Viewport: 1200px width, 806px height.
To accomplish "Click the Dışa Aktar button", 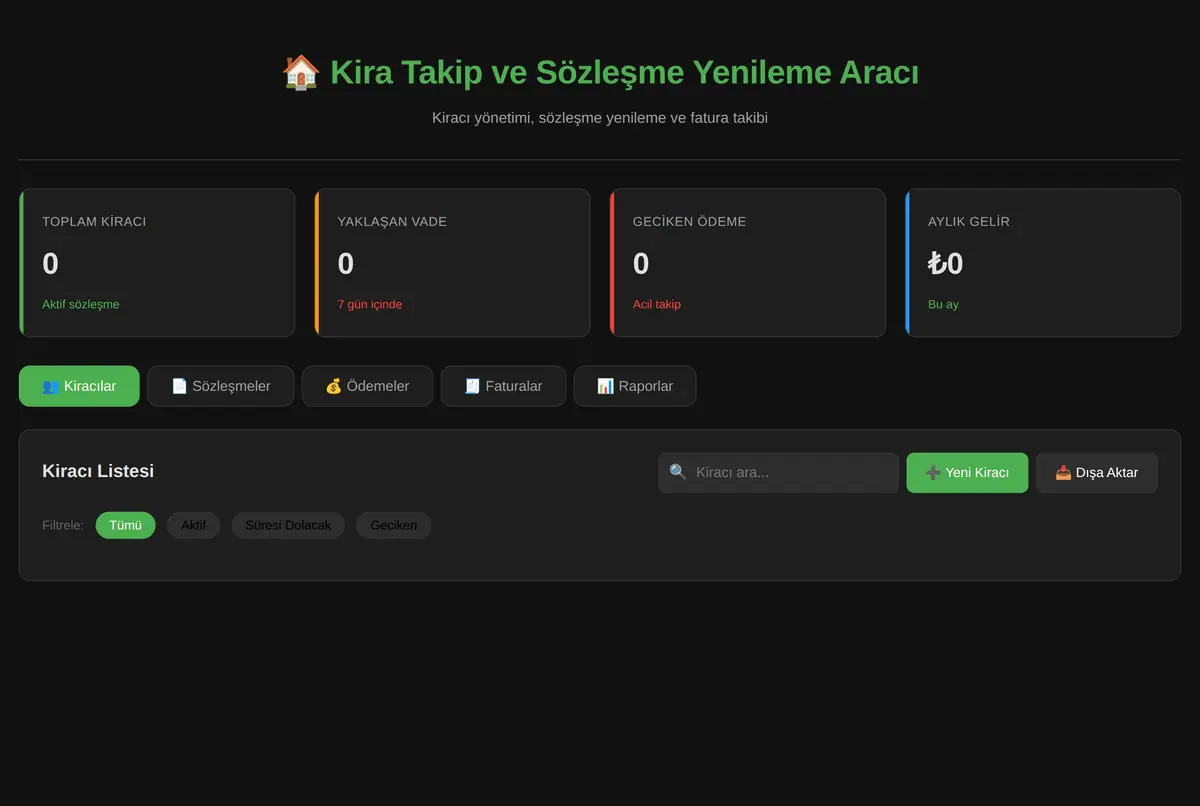I will pyautogui.click(x=1097, y=473).
